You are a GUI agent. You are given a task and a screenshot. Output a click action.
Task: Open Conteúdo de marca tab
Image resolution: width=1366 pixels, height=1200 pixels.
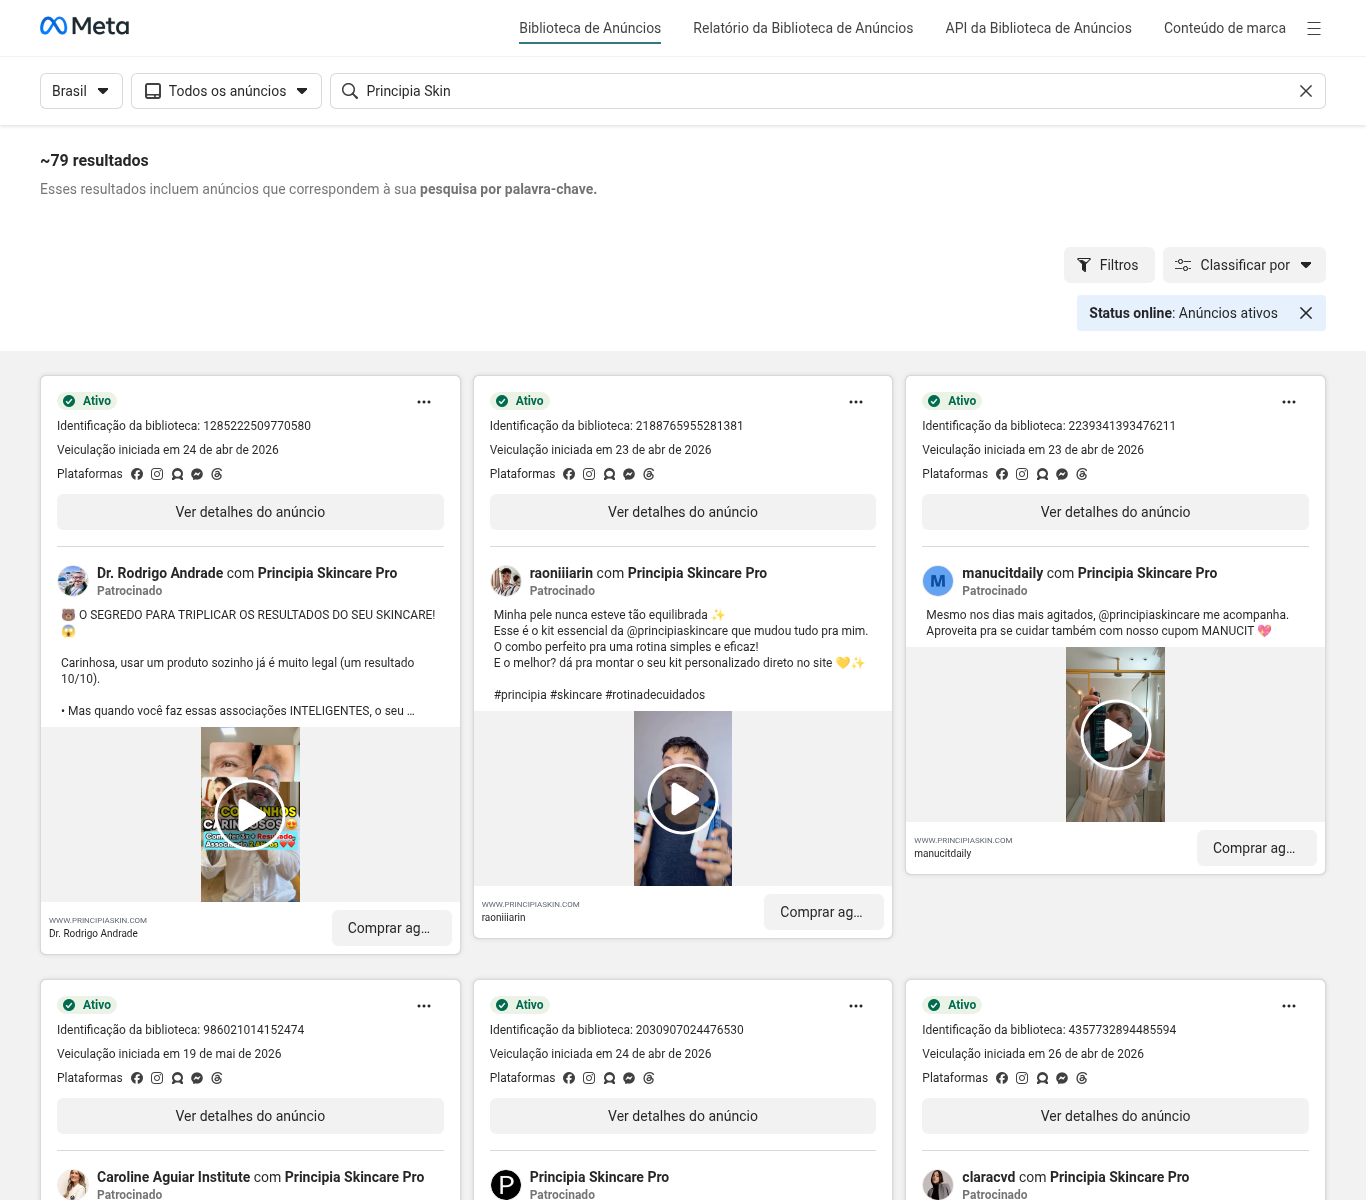(x=1224, y=28)
